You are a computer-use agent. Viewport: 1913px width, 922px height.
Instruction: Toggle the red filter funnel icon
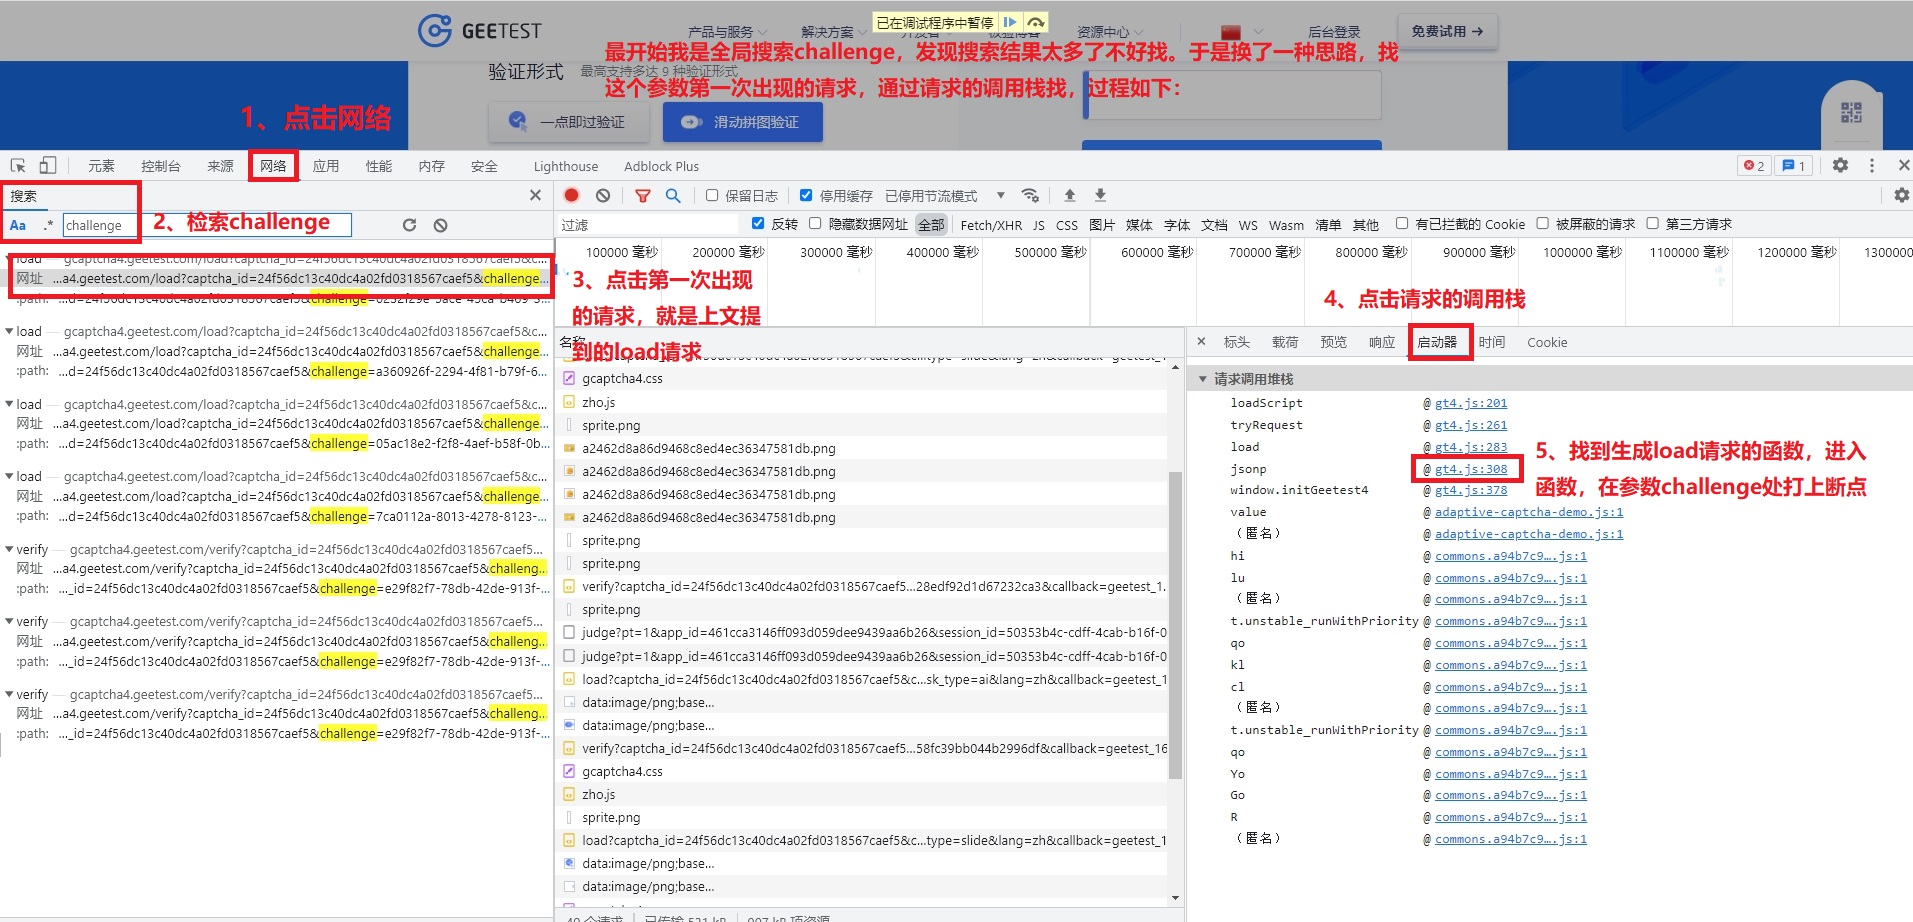coord(643,196)
